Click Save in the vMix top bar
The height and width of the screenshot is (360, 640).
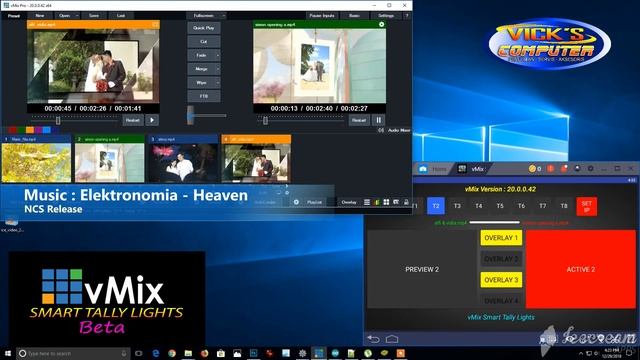(94, 16)
